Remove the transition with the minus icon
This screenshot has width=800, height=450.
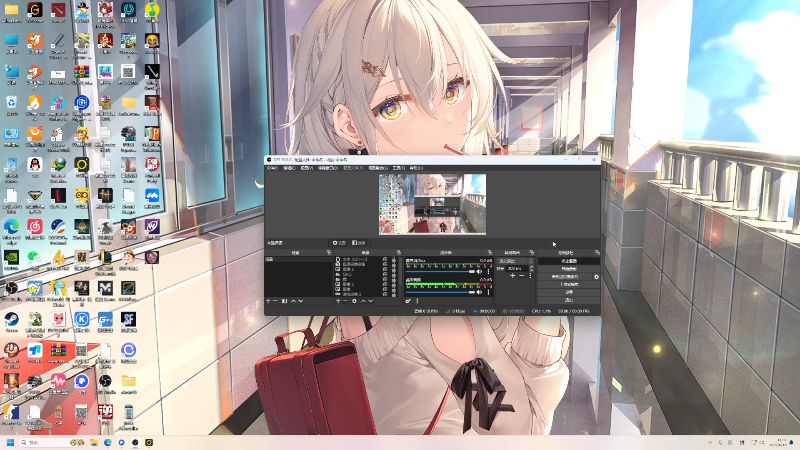pyautogui.click(x=521, y=276)
